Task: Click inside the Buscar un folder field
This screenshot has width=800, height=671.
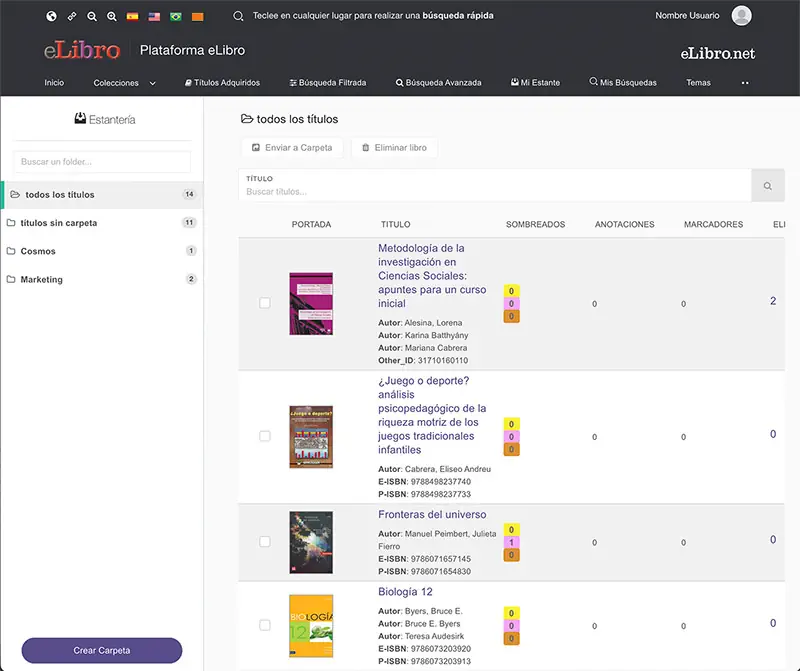Action: 100,161
